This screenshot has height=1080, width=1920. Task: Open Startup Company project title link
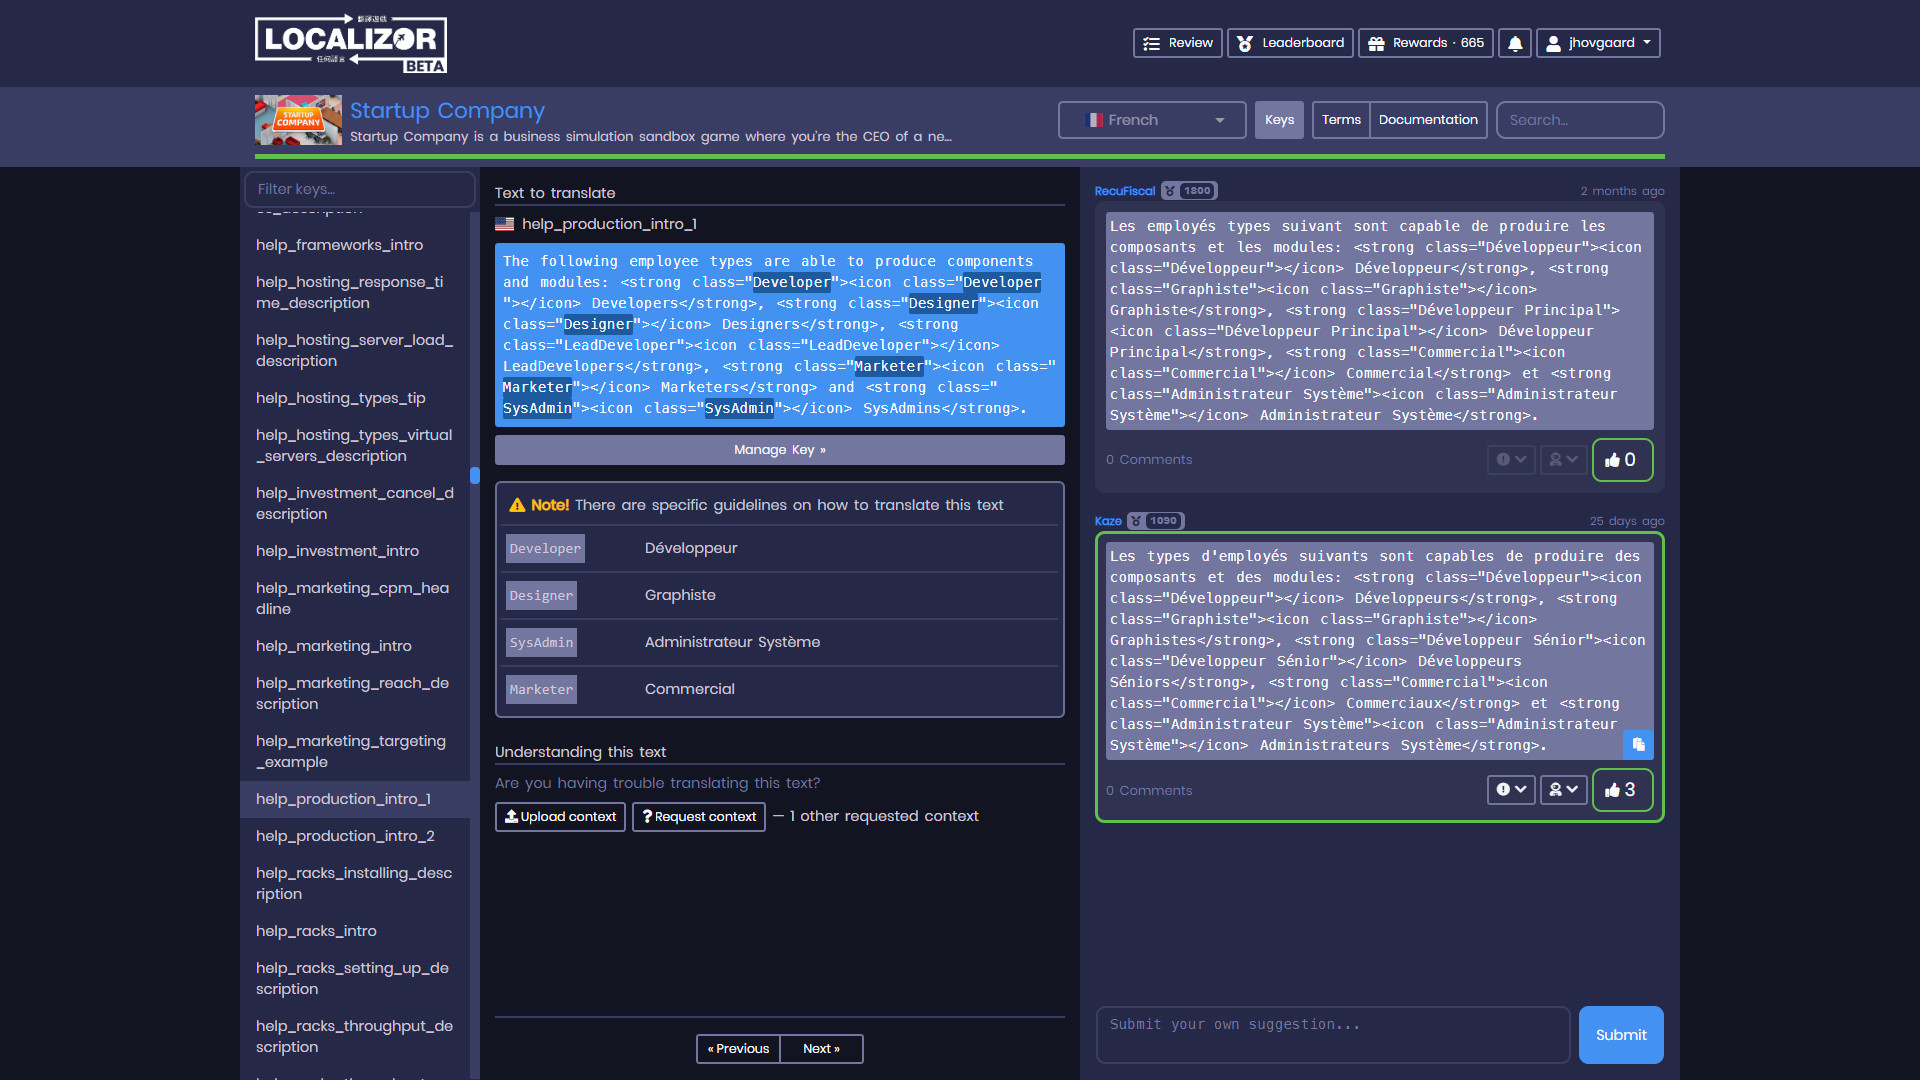point(447,111)
